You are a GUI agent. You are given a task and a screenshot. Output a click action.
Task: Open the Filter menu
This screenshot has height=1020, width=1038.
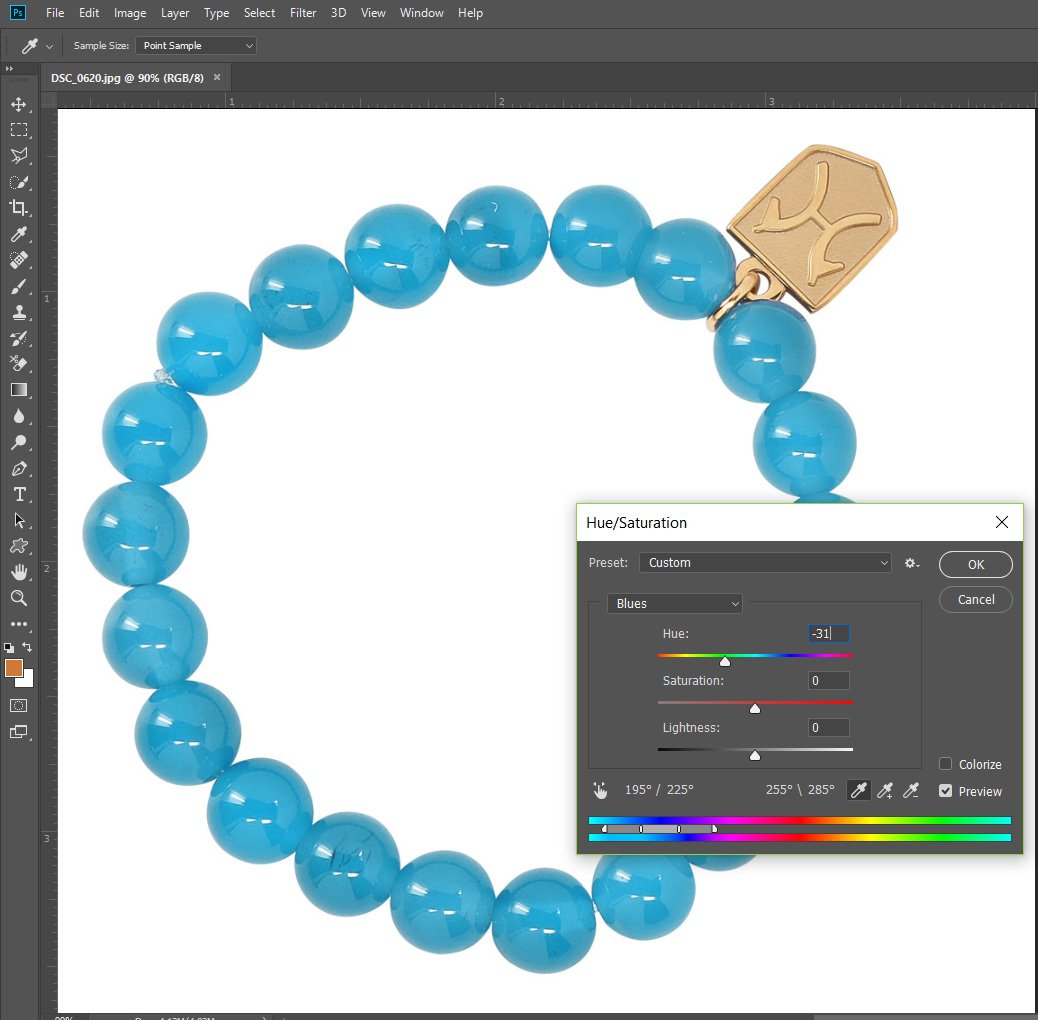coord(303,13)
